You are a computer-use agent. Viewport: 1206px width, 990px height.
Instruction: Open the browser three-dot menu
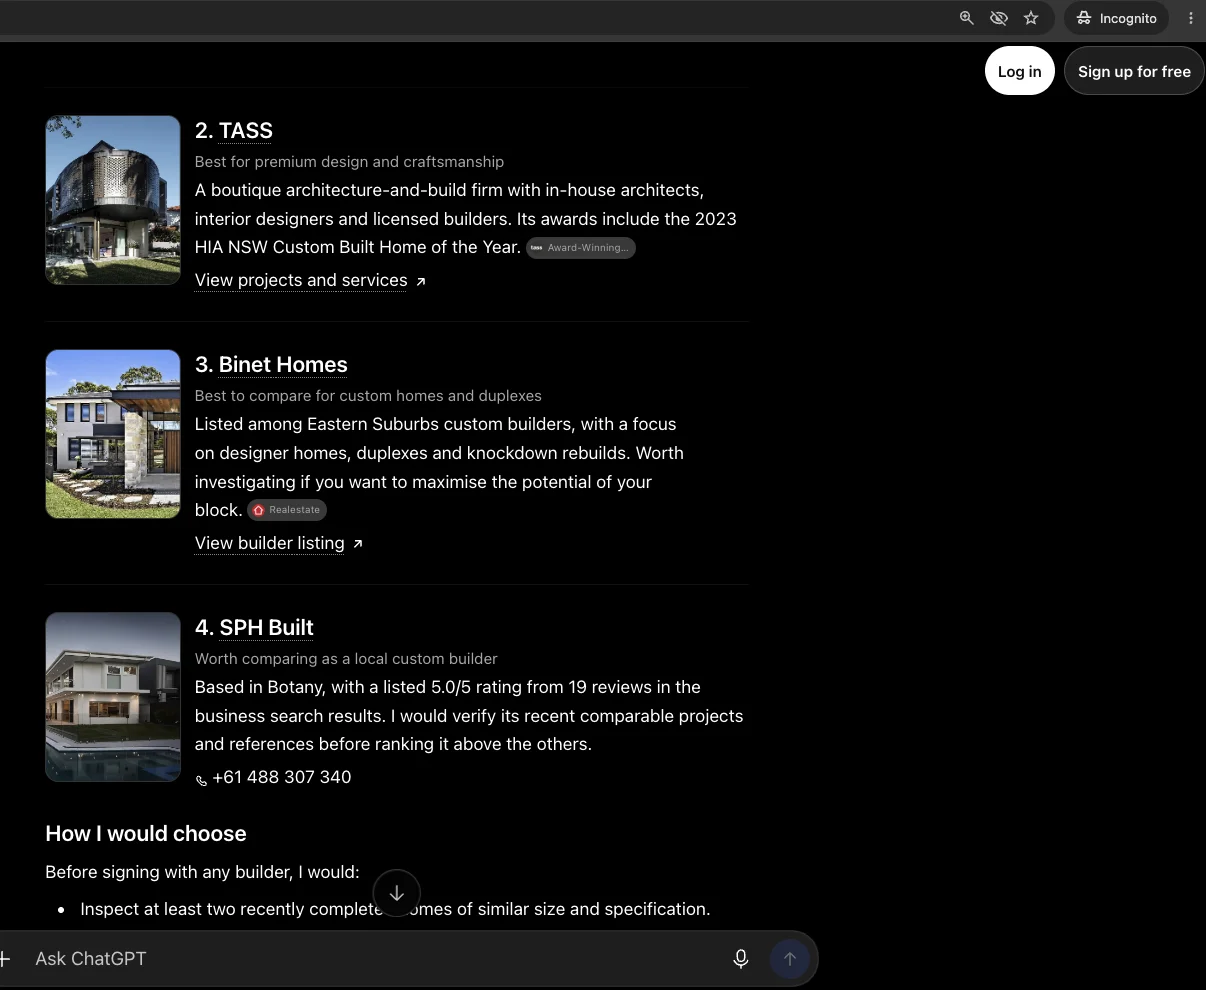1190,18
